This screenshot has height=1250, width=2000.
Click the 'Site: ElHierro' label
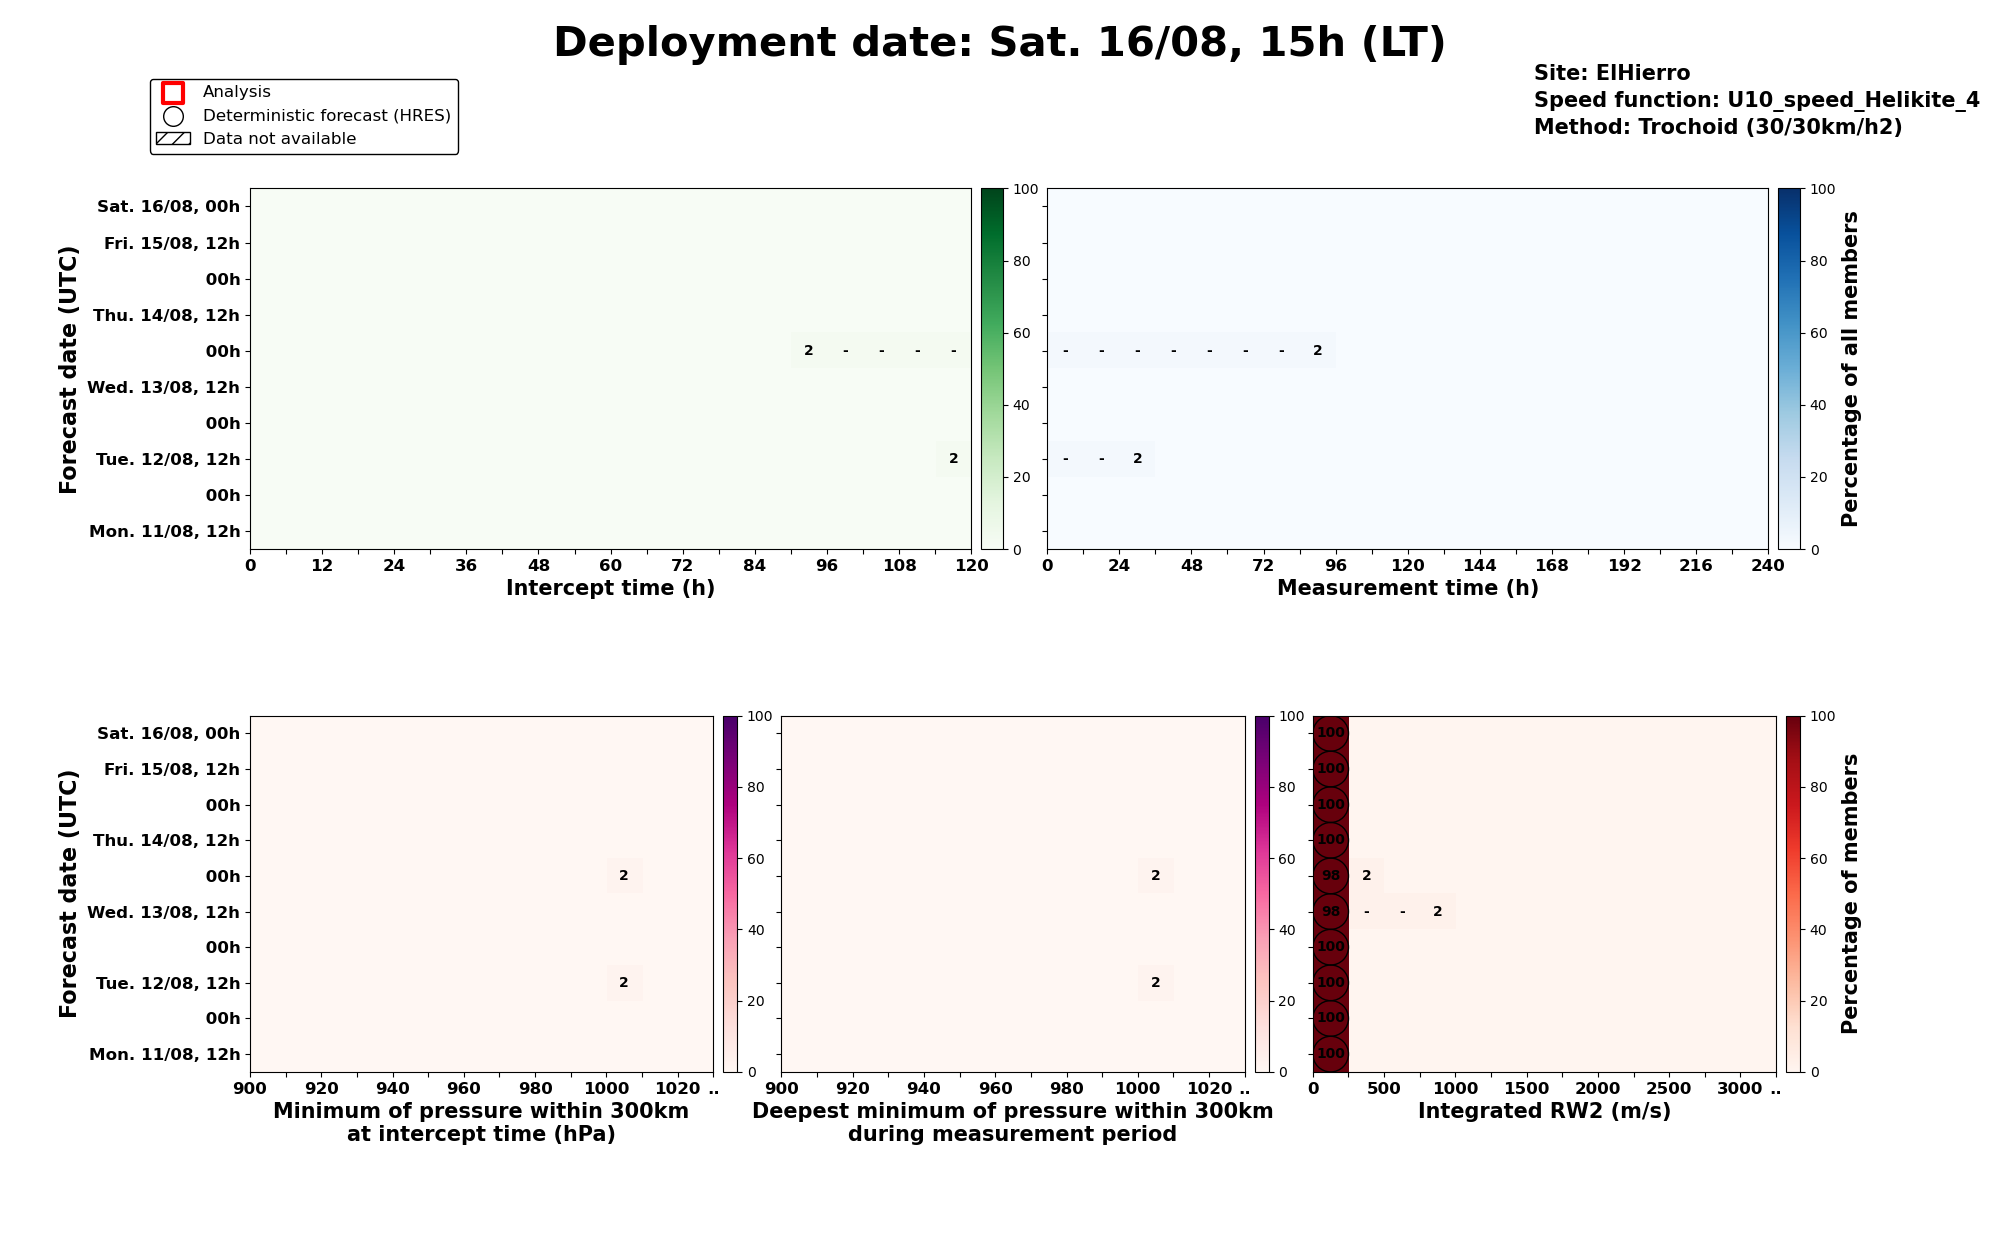click(1612, 73)
